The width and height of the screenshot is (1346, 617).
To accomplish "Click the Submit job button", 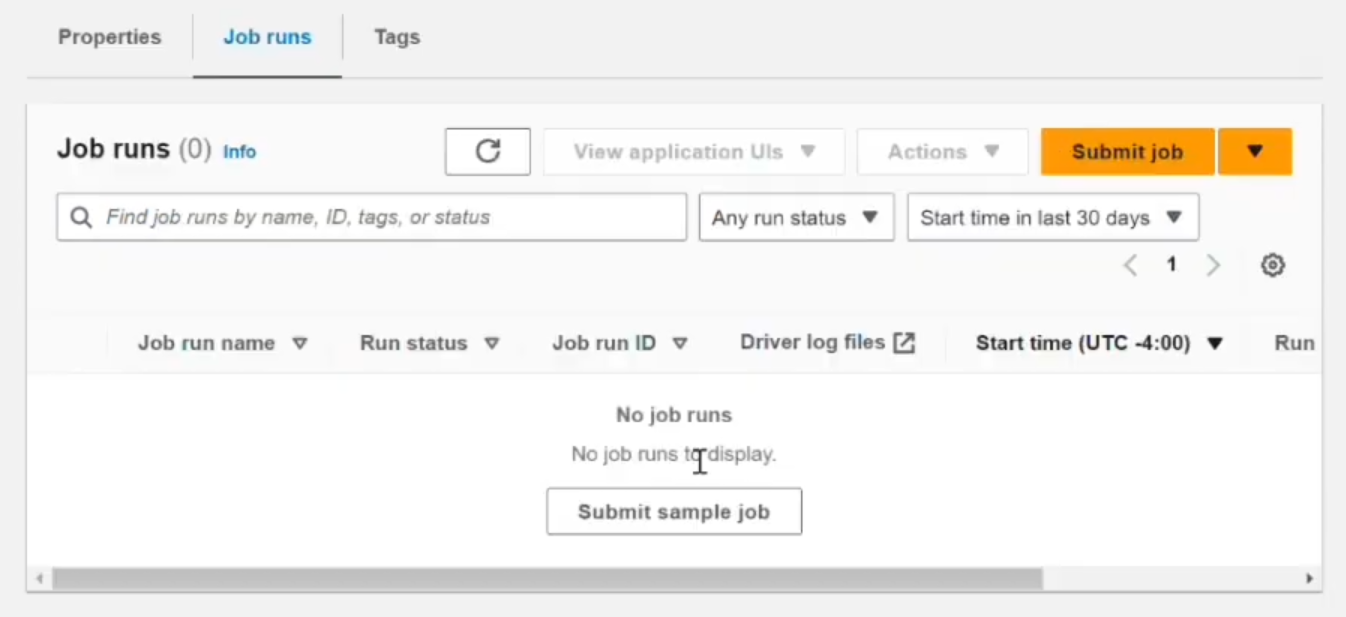I will click(x=1127, y=151).
